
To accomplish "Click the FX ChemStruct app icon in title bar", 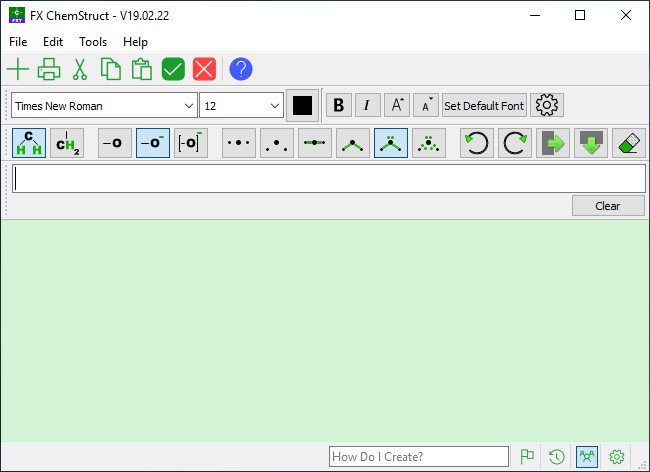I will (17, 15).
